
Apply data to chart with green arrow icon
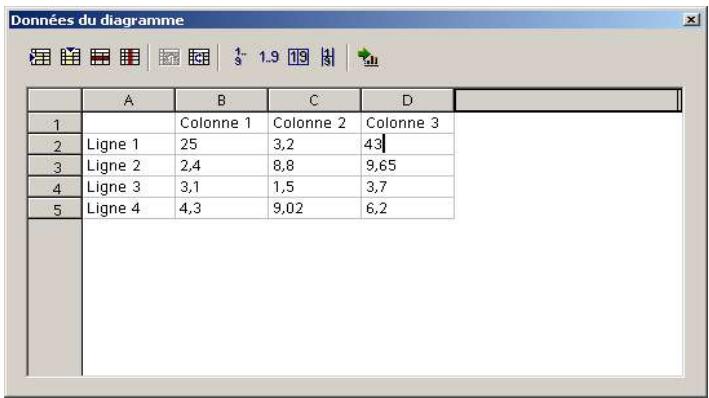point(368,57)
